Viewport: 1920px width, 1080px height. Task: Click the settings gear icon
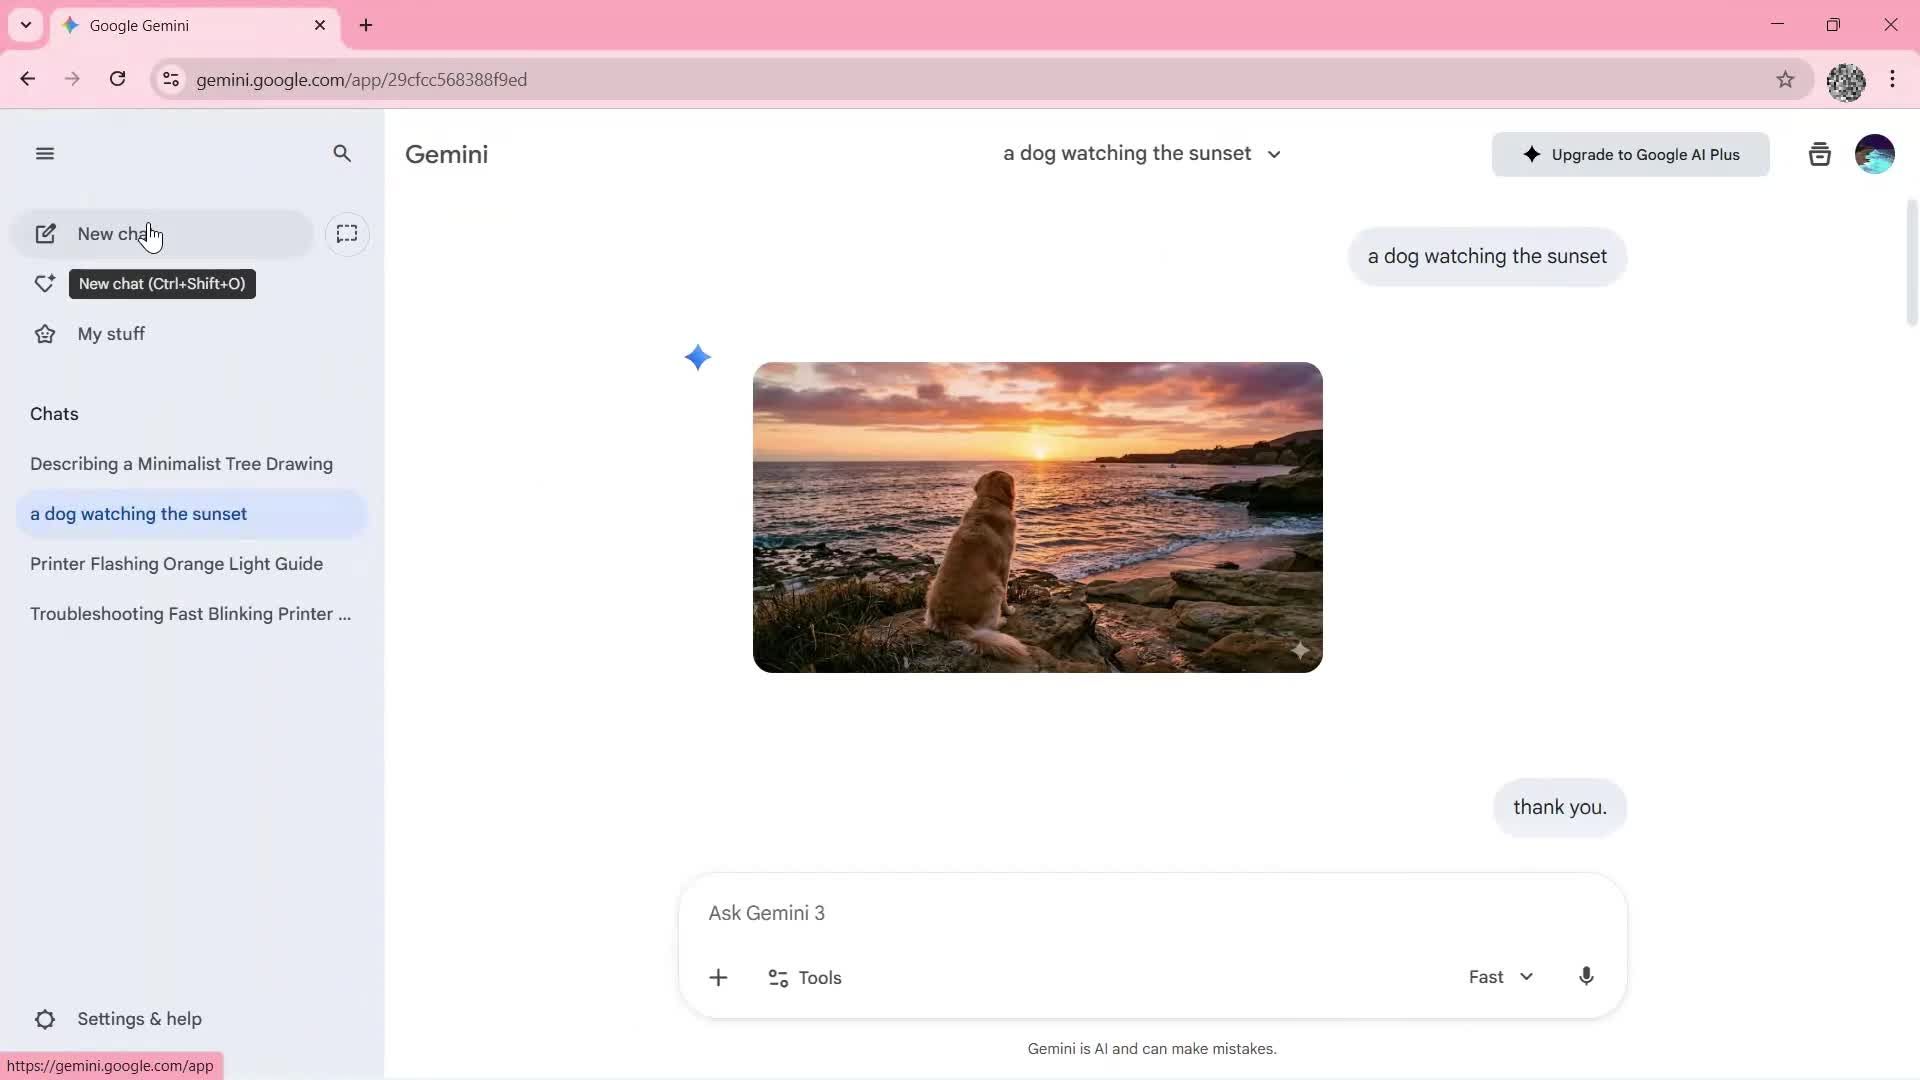44,1019
